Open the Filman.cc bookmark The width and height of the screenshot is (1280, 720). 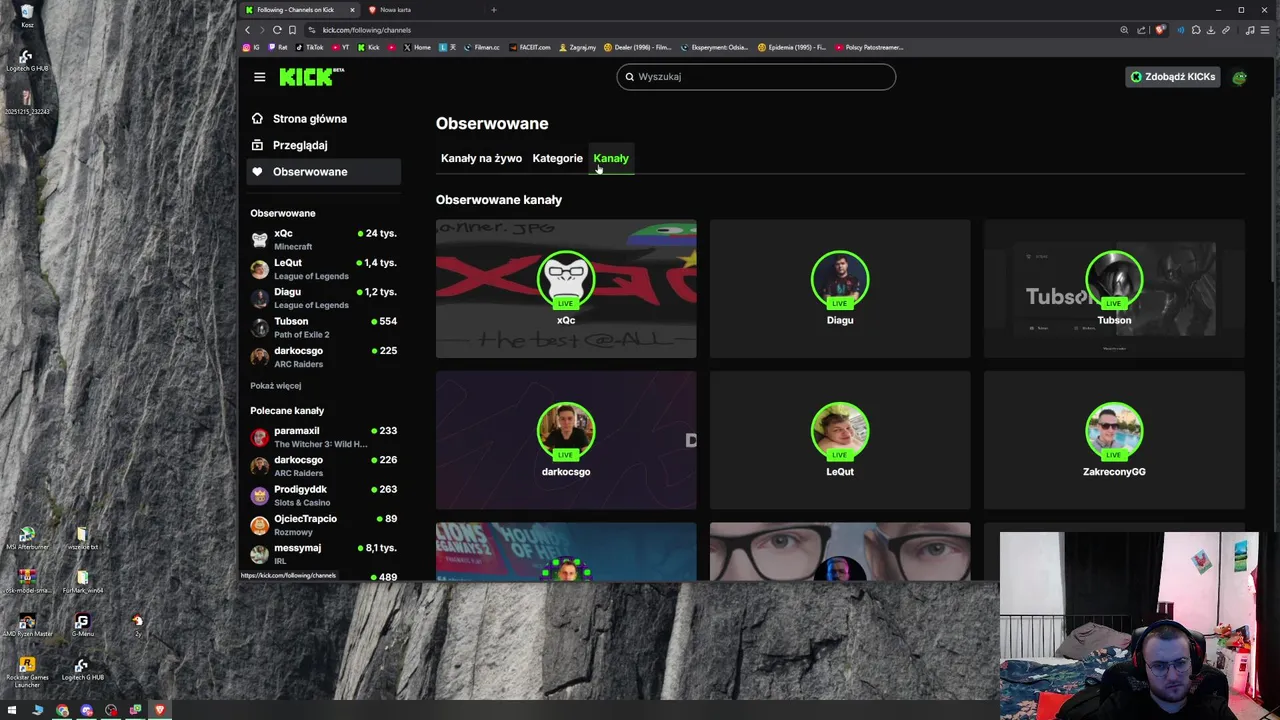coord(482,47)
